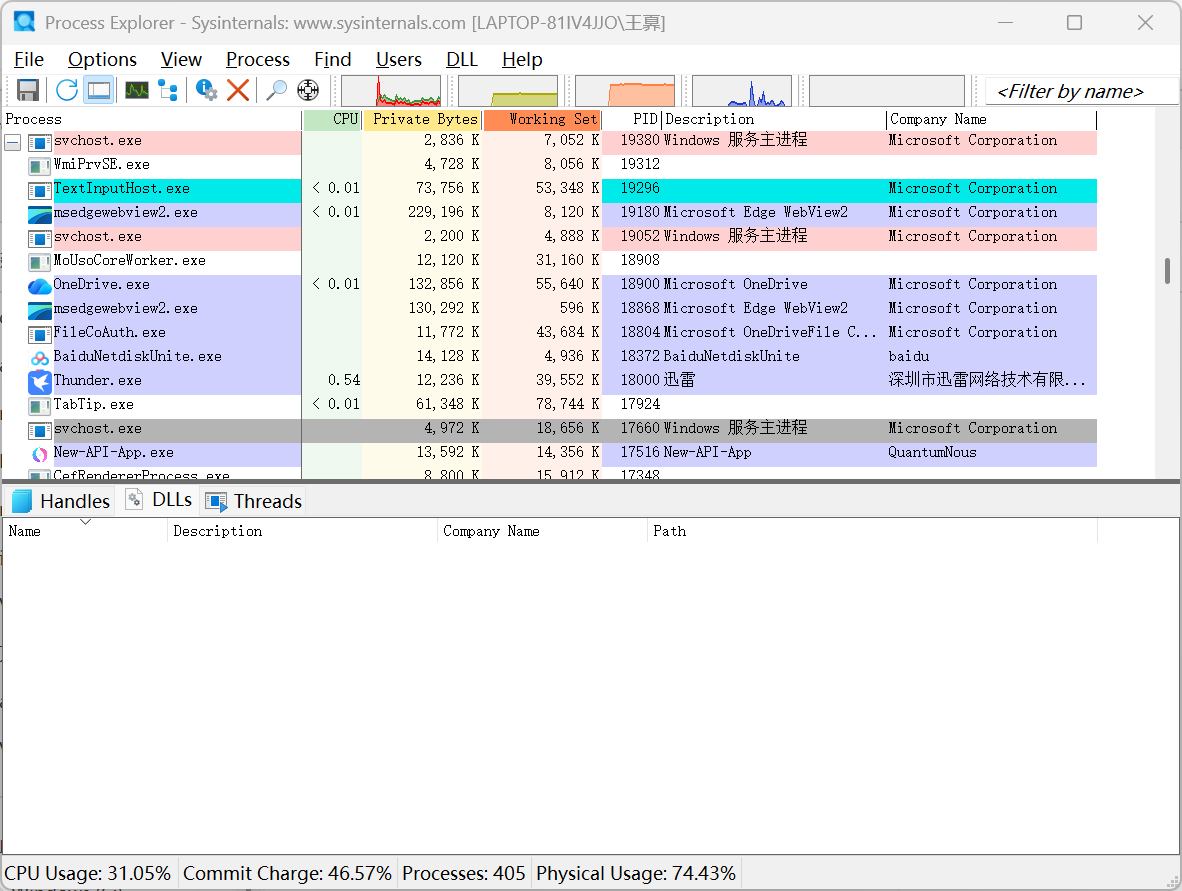1182x891 pixels.
Task: Toggle the process tree view icon
Action: click(168, 90)
